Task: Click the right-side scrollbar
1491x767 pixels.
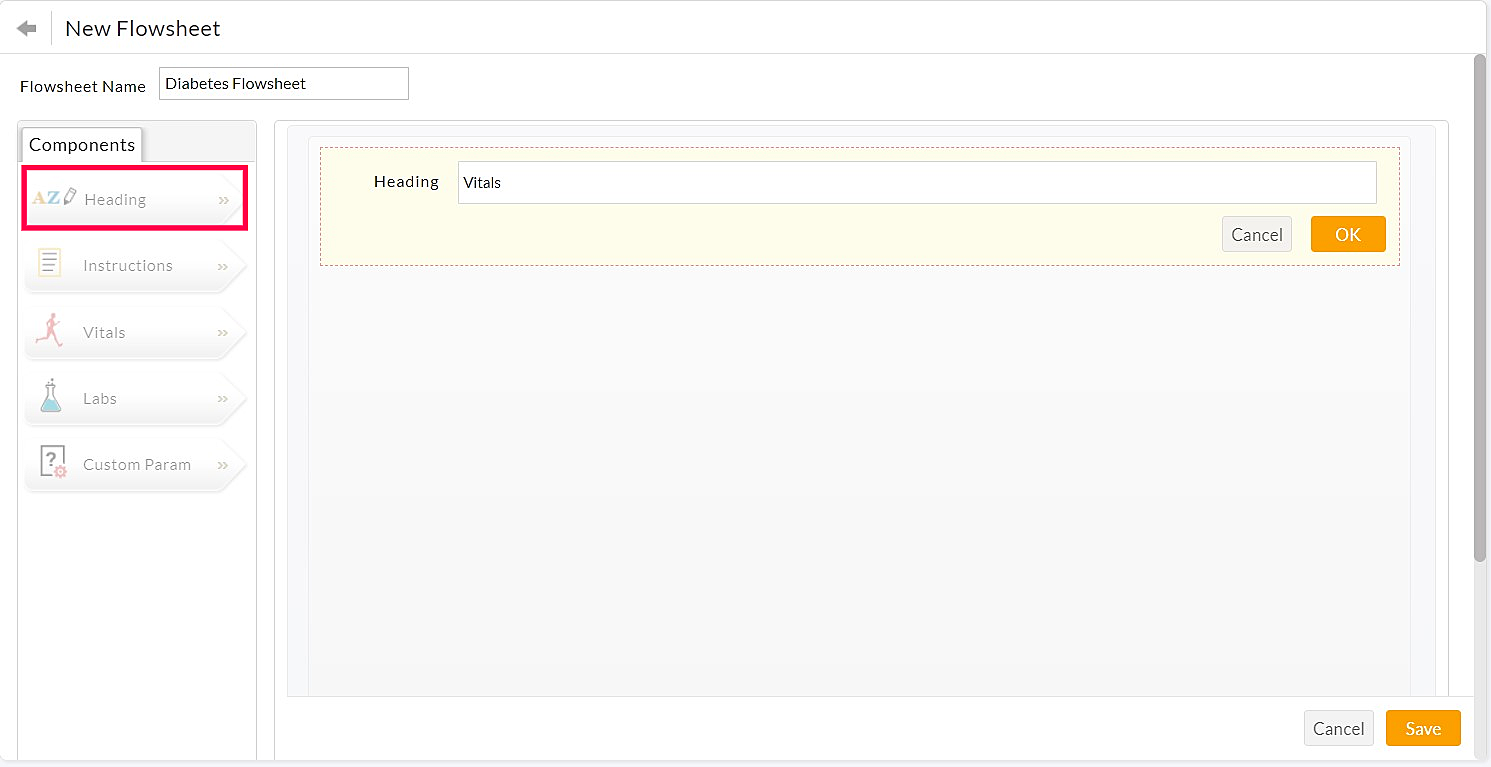Action: point(1483,300)
